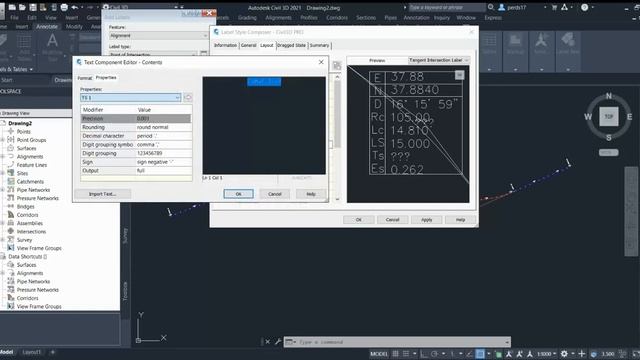
Task: Click the Autodesk App triangle icon
Action: [564, 7]
